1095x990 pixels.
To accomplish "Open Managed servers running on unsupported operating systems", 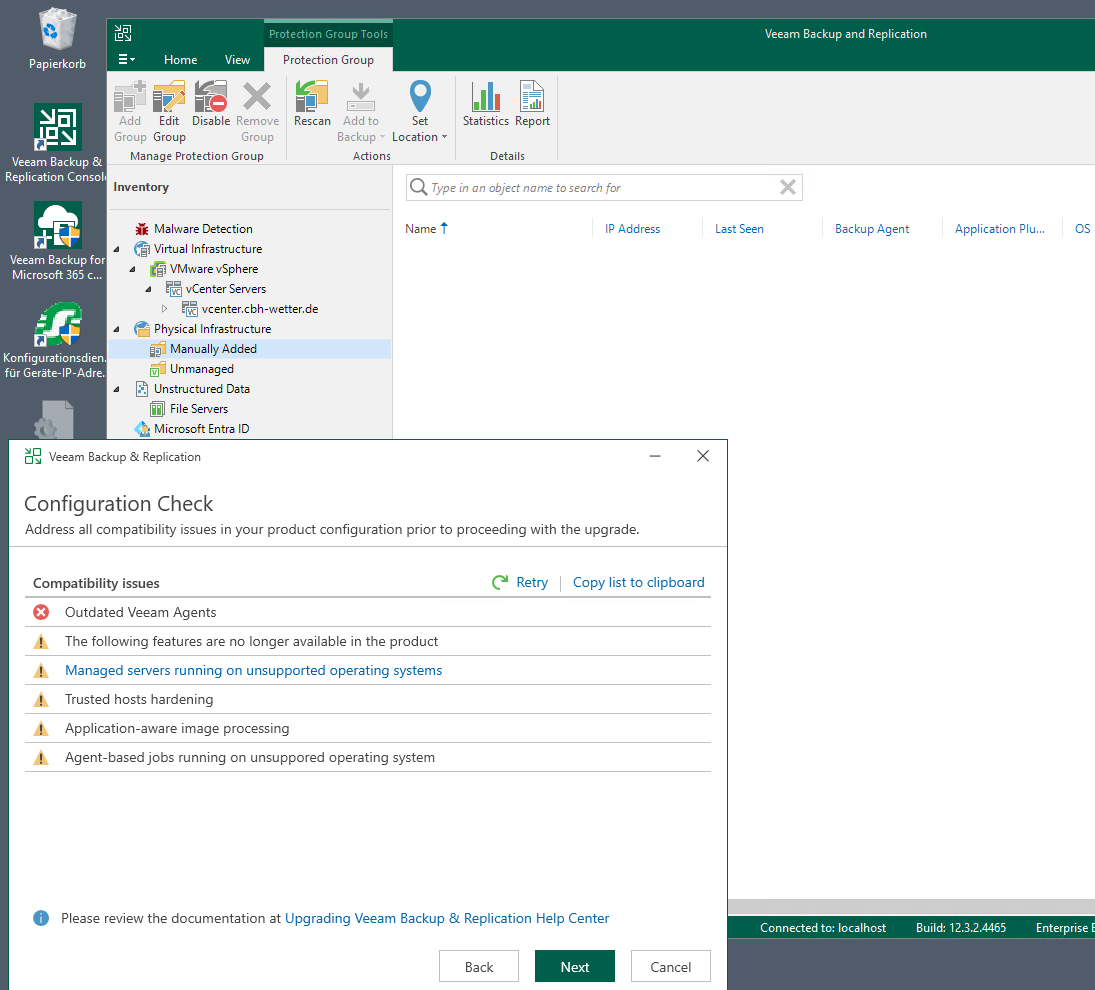I will coord(253,670).
